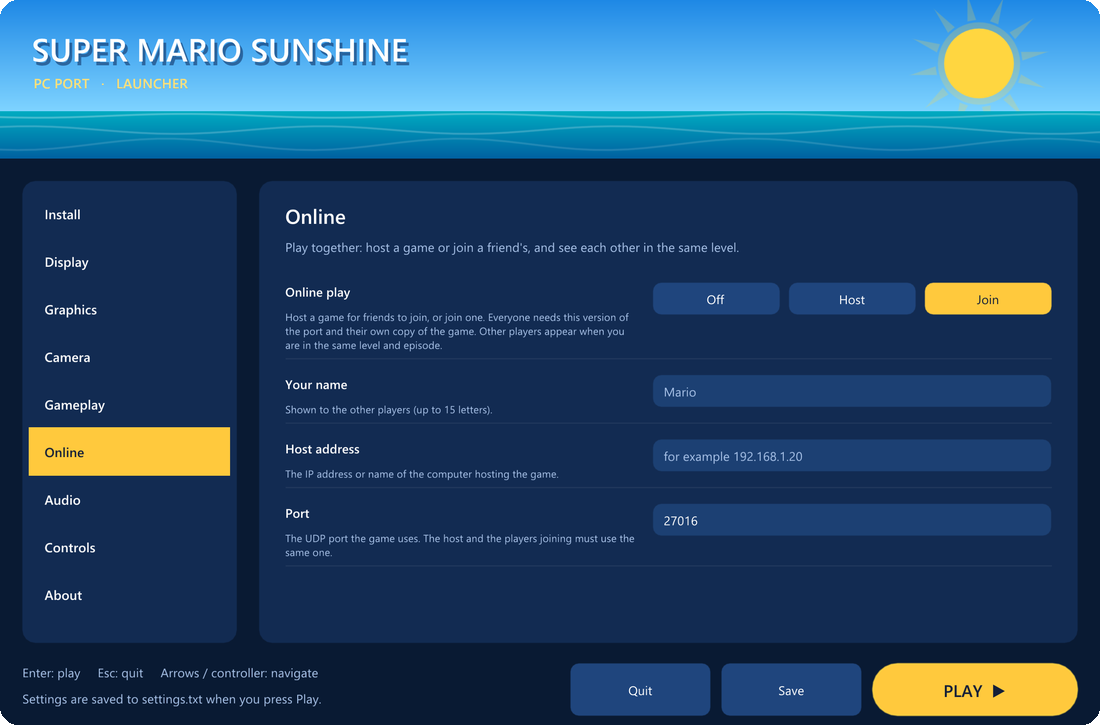Click the Online panel heading
Image resolution: width=1100 pixels, height=725 pixels.
pos(315,217)
